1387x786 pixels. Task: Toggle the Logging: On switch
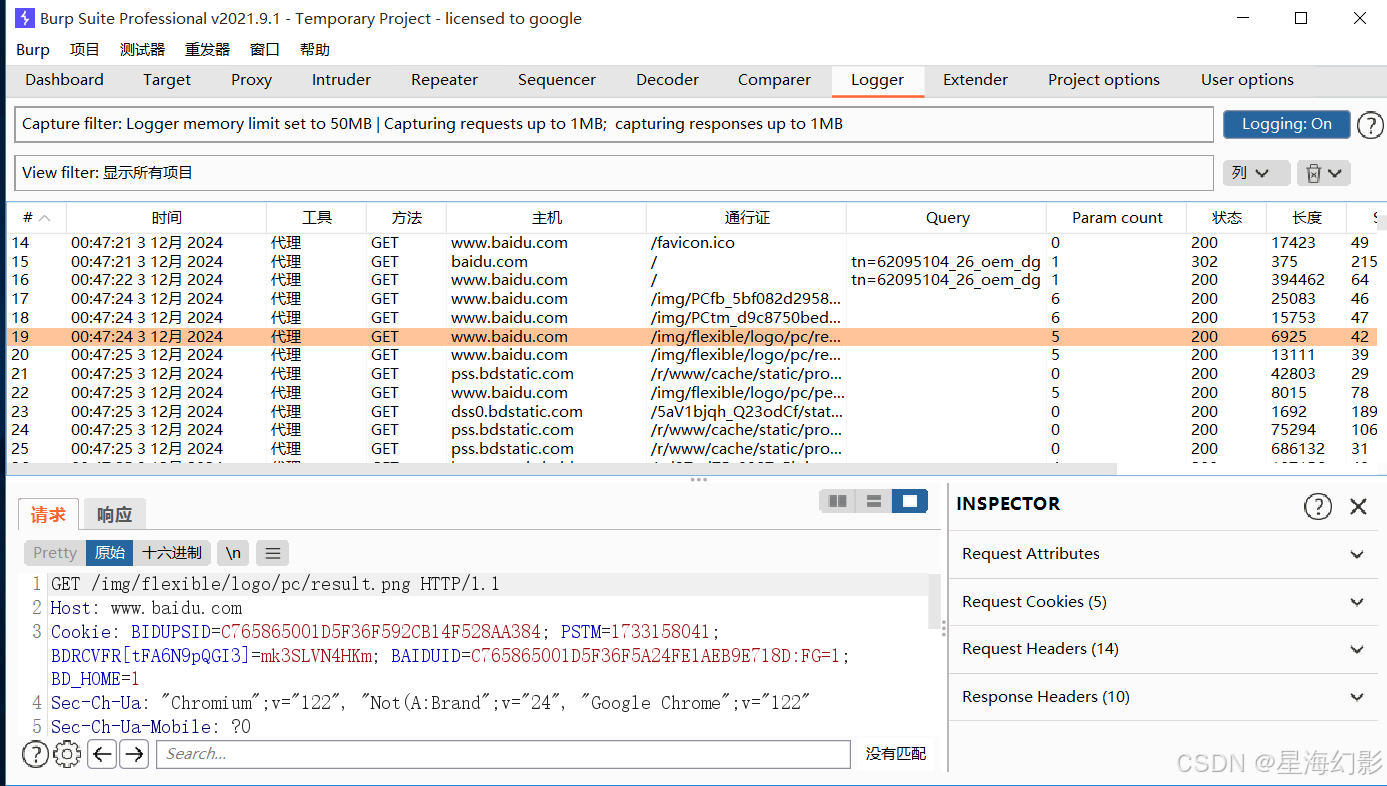[1286, 124]
